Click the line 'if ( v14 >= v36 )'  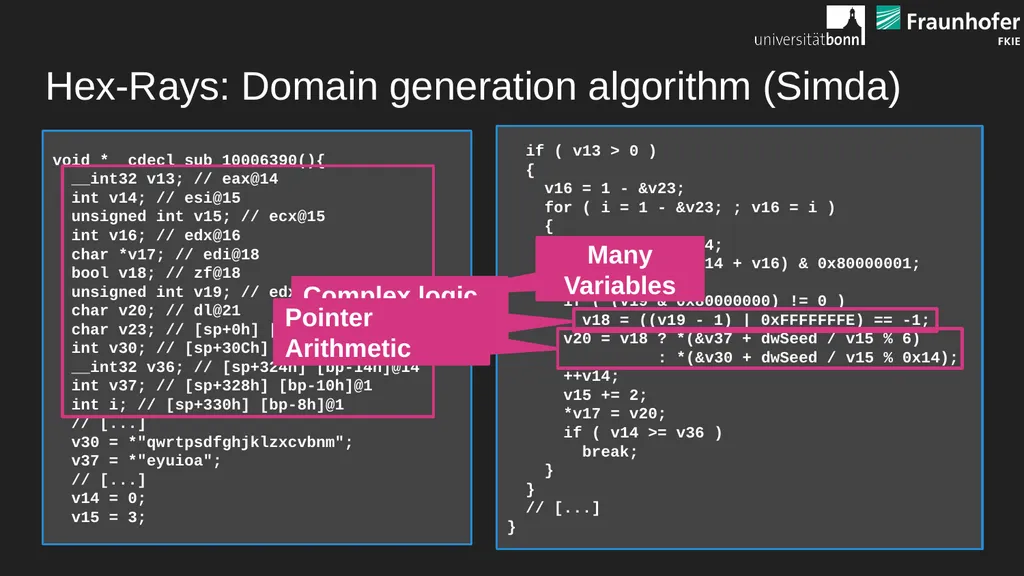(x=643, y=433)
